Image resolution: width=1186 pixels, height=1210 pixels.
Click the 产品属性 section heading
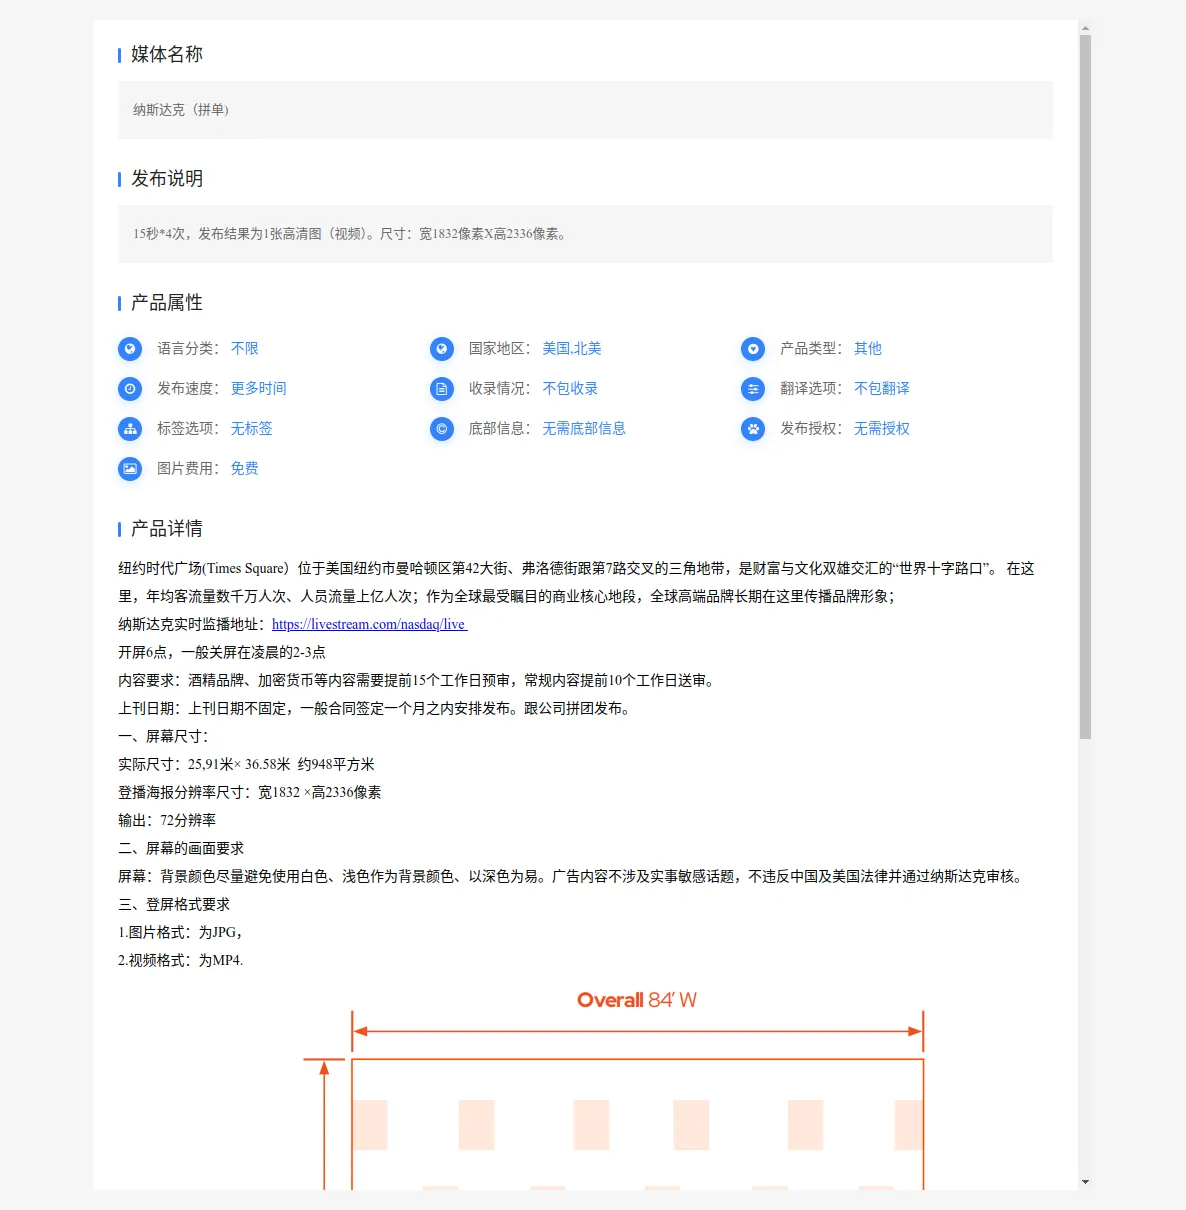(167, 302)
